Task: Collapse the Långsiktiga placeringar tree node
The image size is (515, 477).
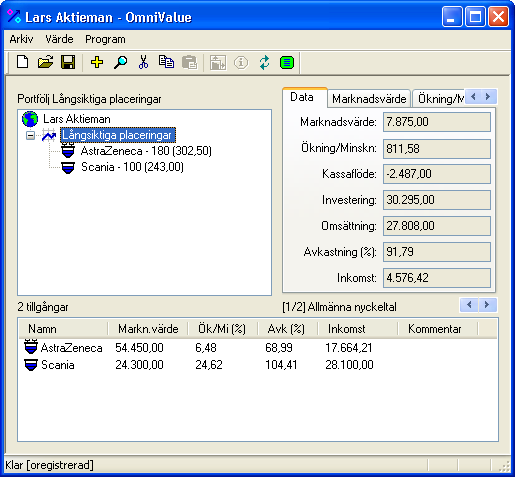Action: (x=30, y=136)
